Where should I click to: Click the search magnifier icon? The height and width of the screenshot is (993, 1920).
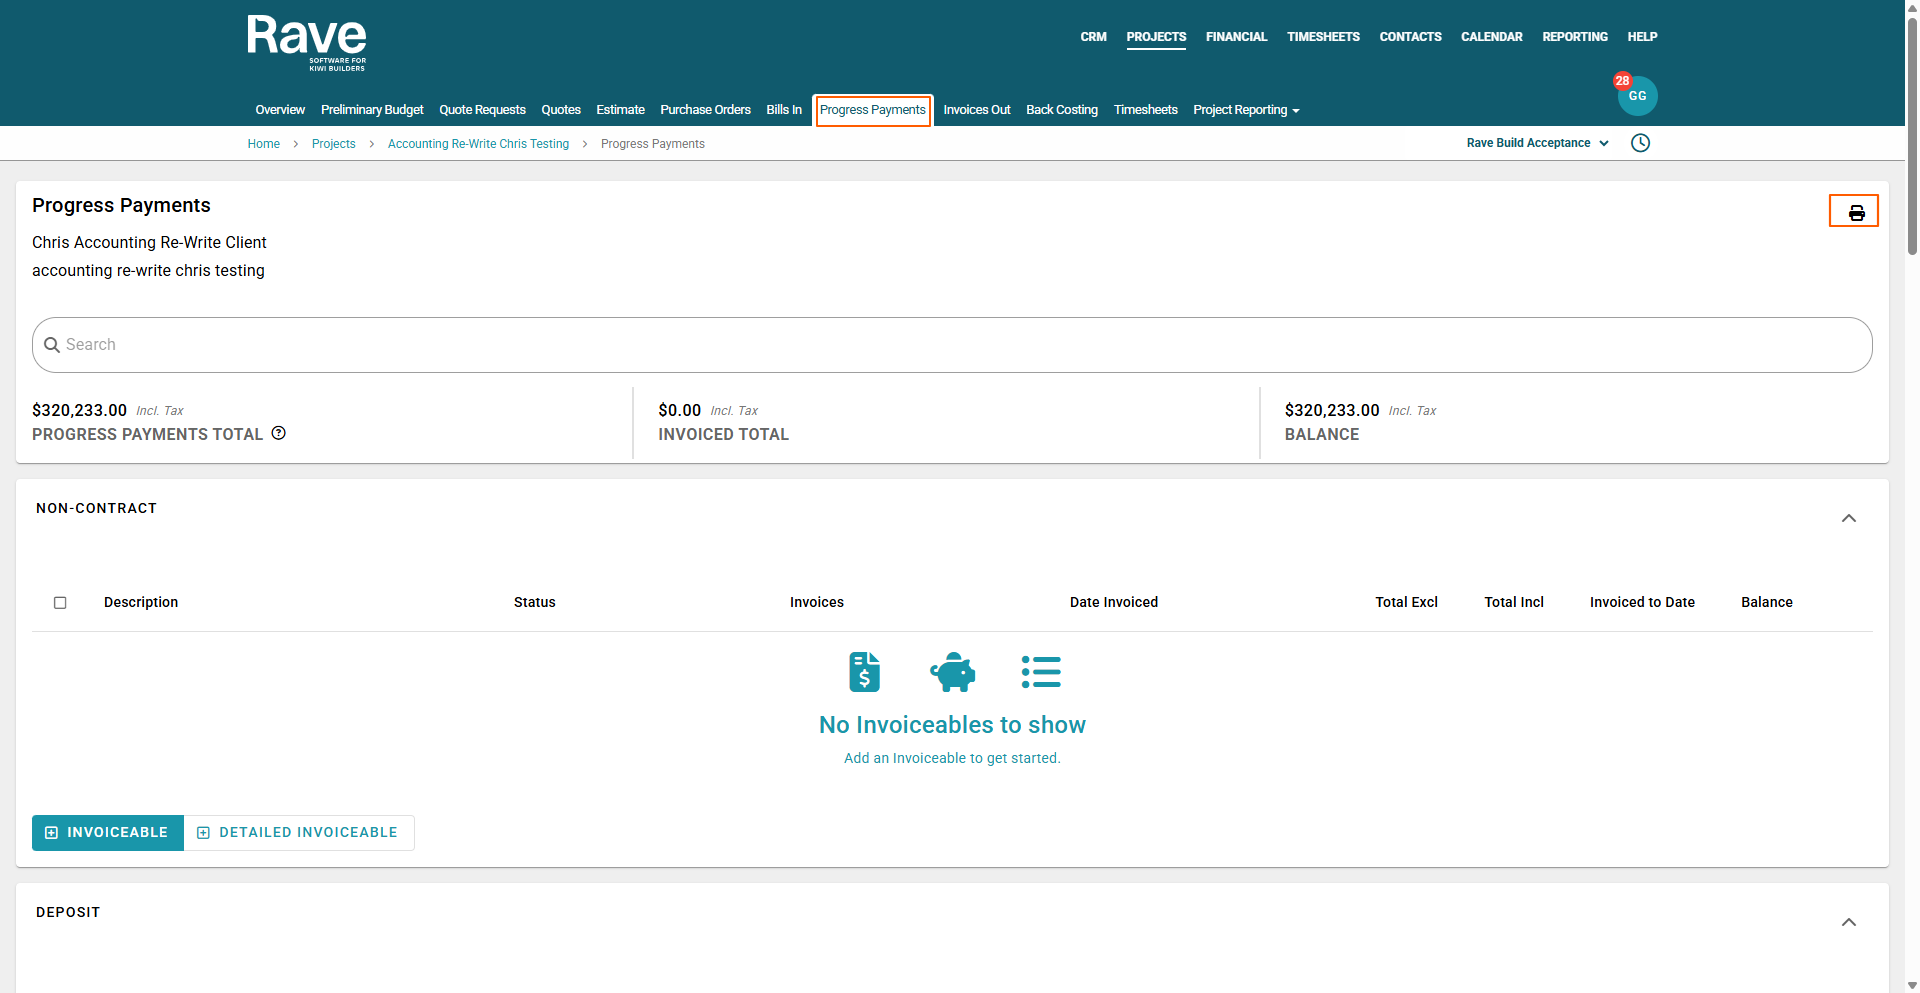pos(52,345)
